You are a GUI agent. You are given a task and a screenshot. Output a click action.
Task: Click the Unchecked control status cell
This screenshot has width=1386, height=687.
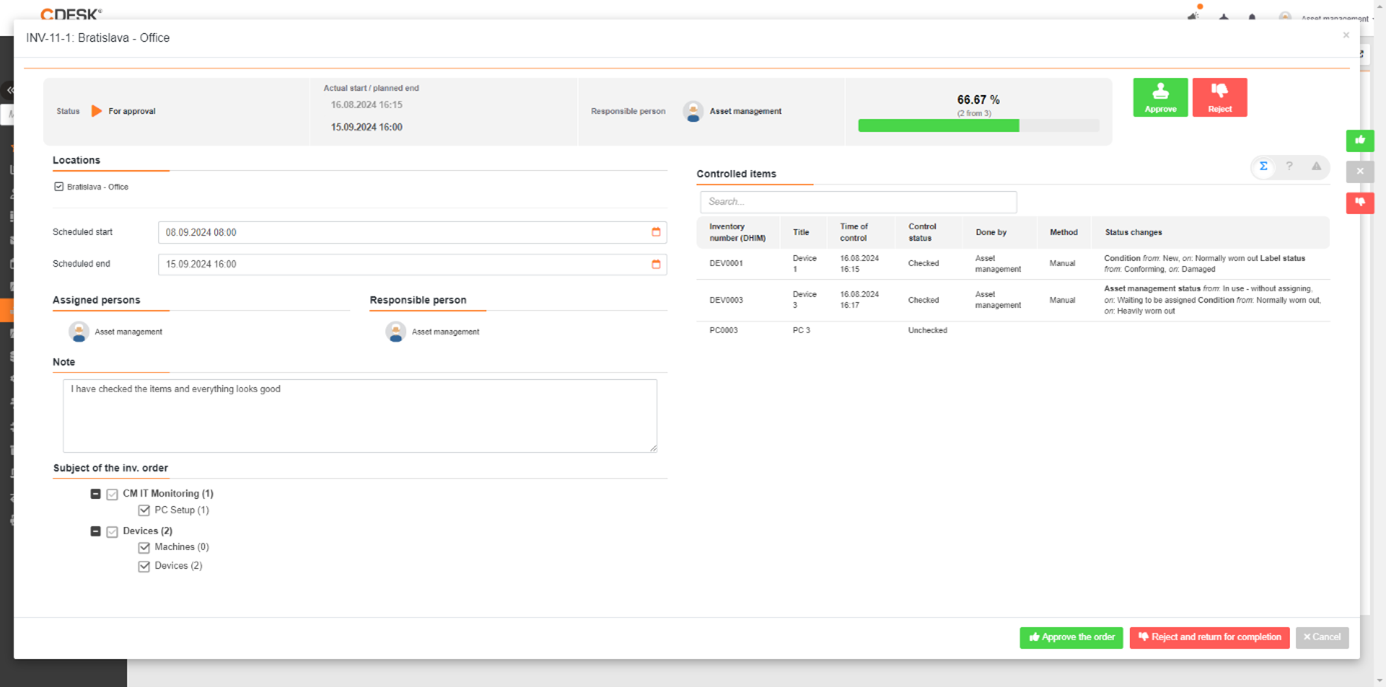pyautogui.click(x=927, y=330)
